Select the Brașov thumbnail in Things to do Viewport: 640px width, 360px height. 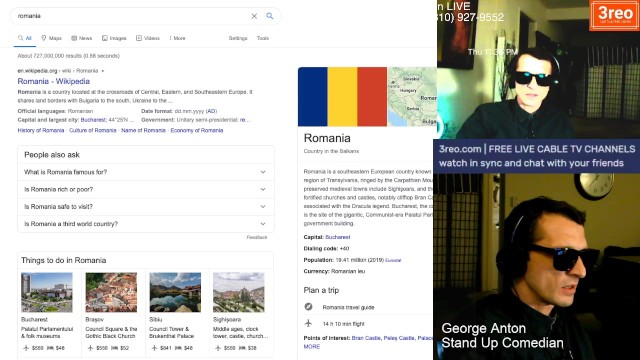111,292
